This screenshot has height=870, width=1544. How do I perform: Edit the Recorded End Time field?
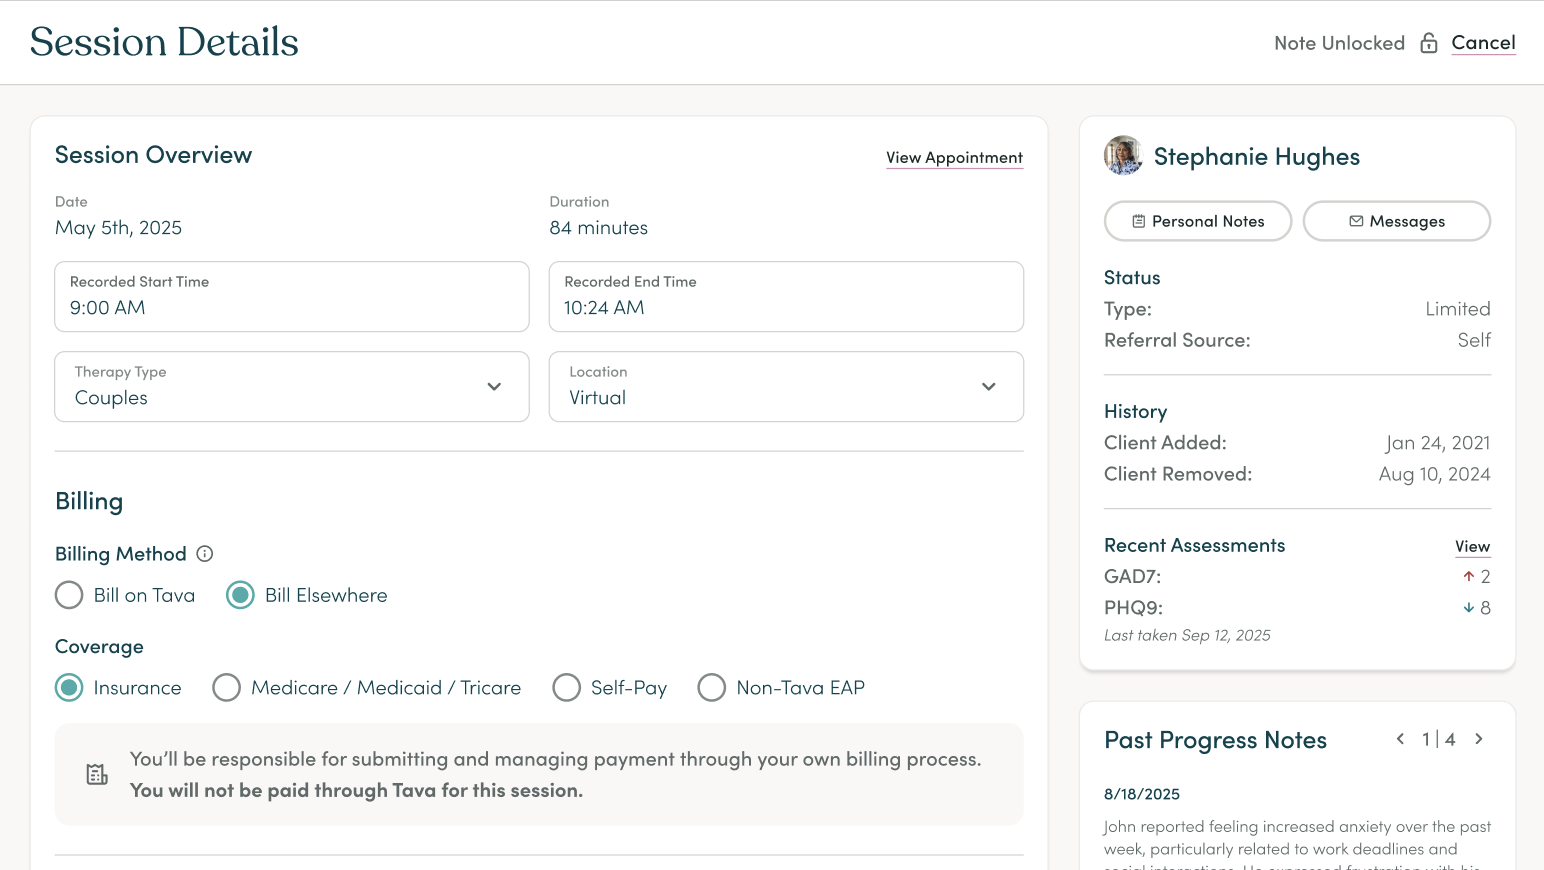786,297
